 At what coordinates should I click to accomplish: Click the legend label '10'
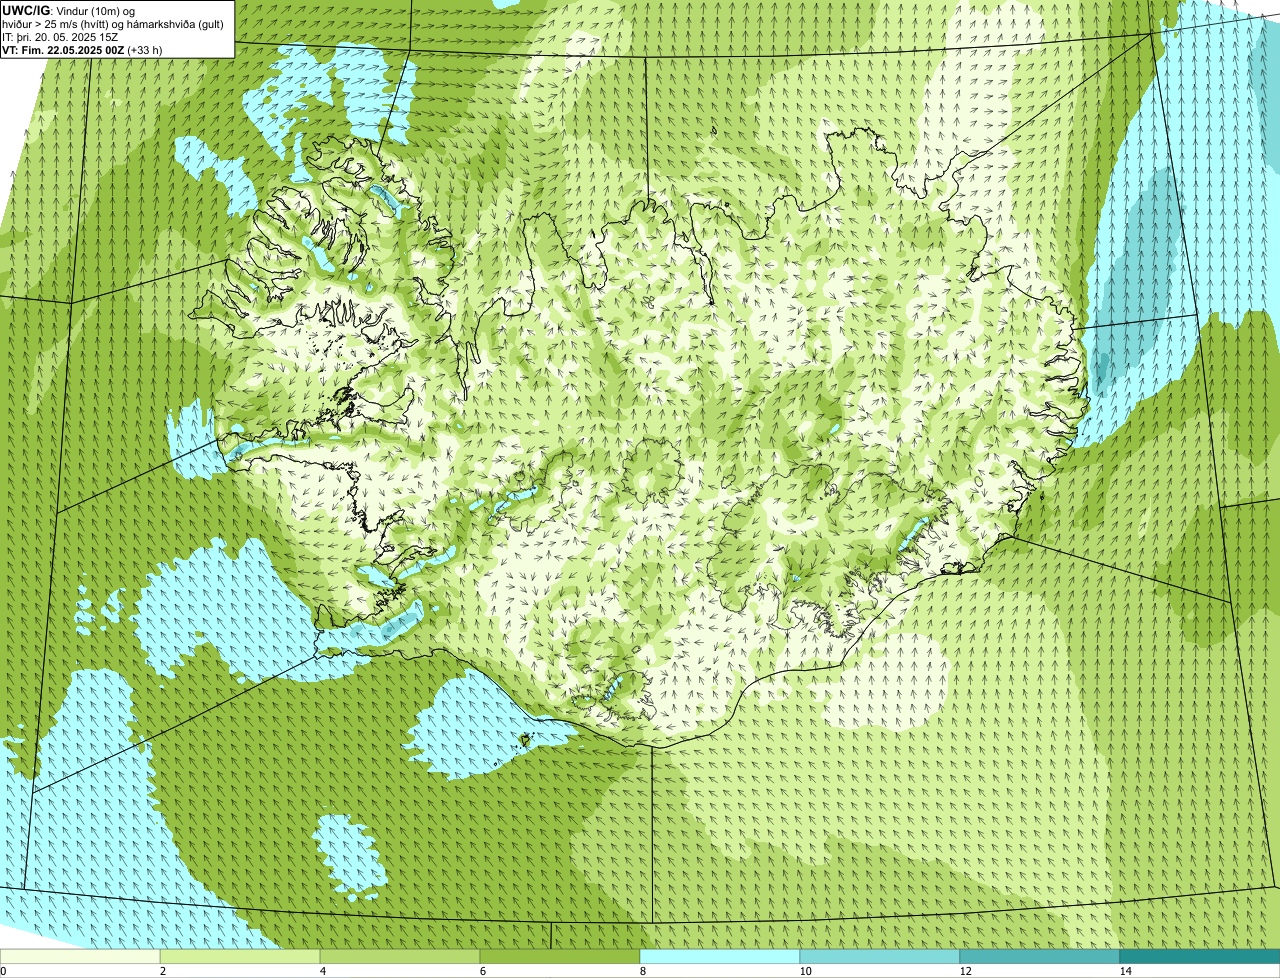point(805,971)
